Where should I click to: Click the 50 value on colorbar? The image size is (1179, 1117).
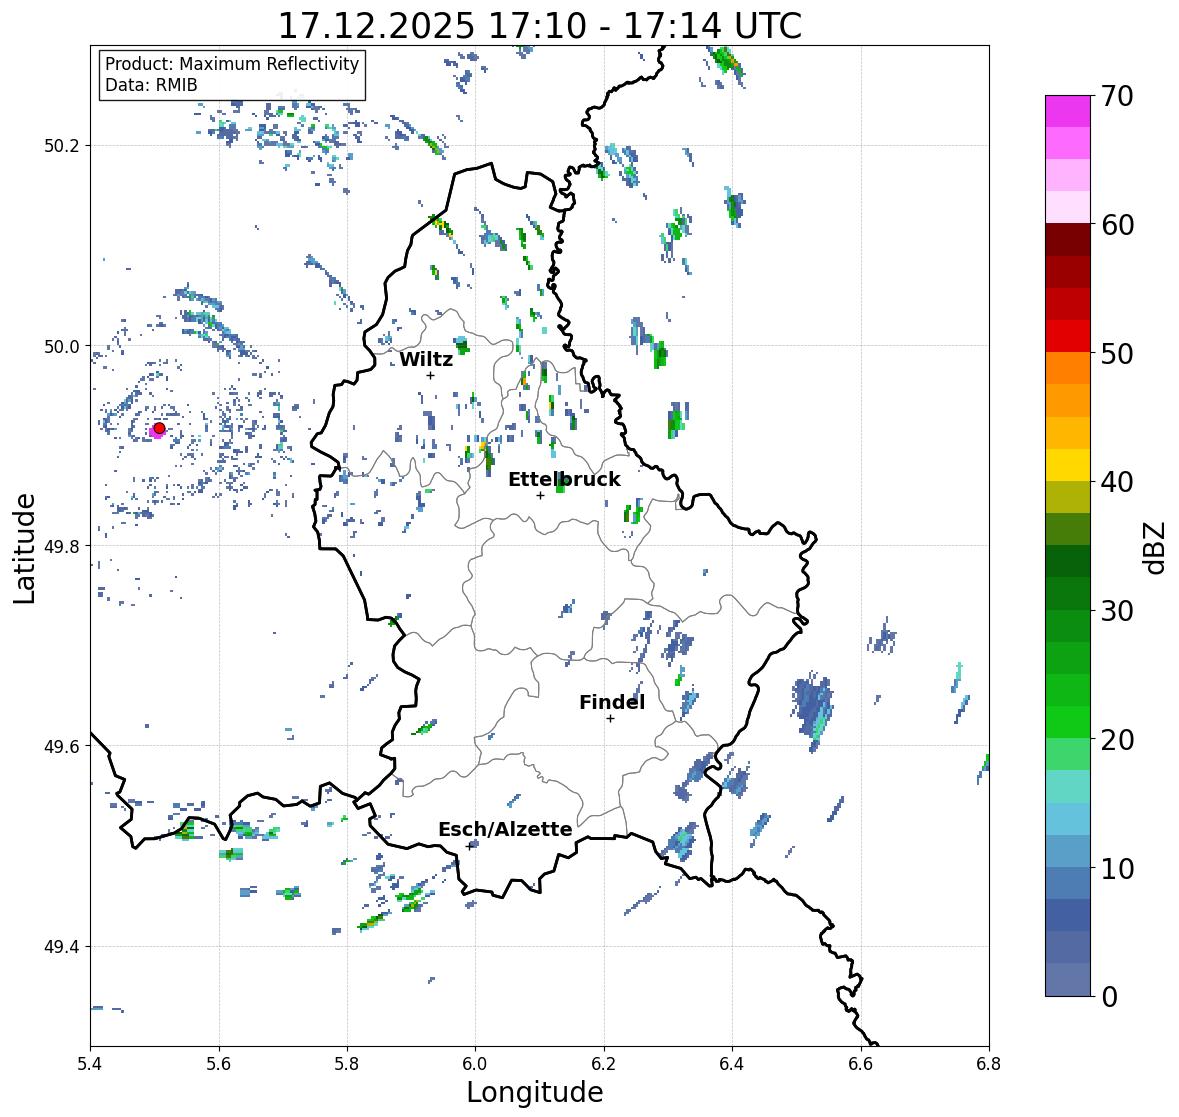coord(1117,354)
